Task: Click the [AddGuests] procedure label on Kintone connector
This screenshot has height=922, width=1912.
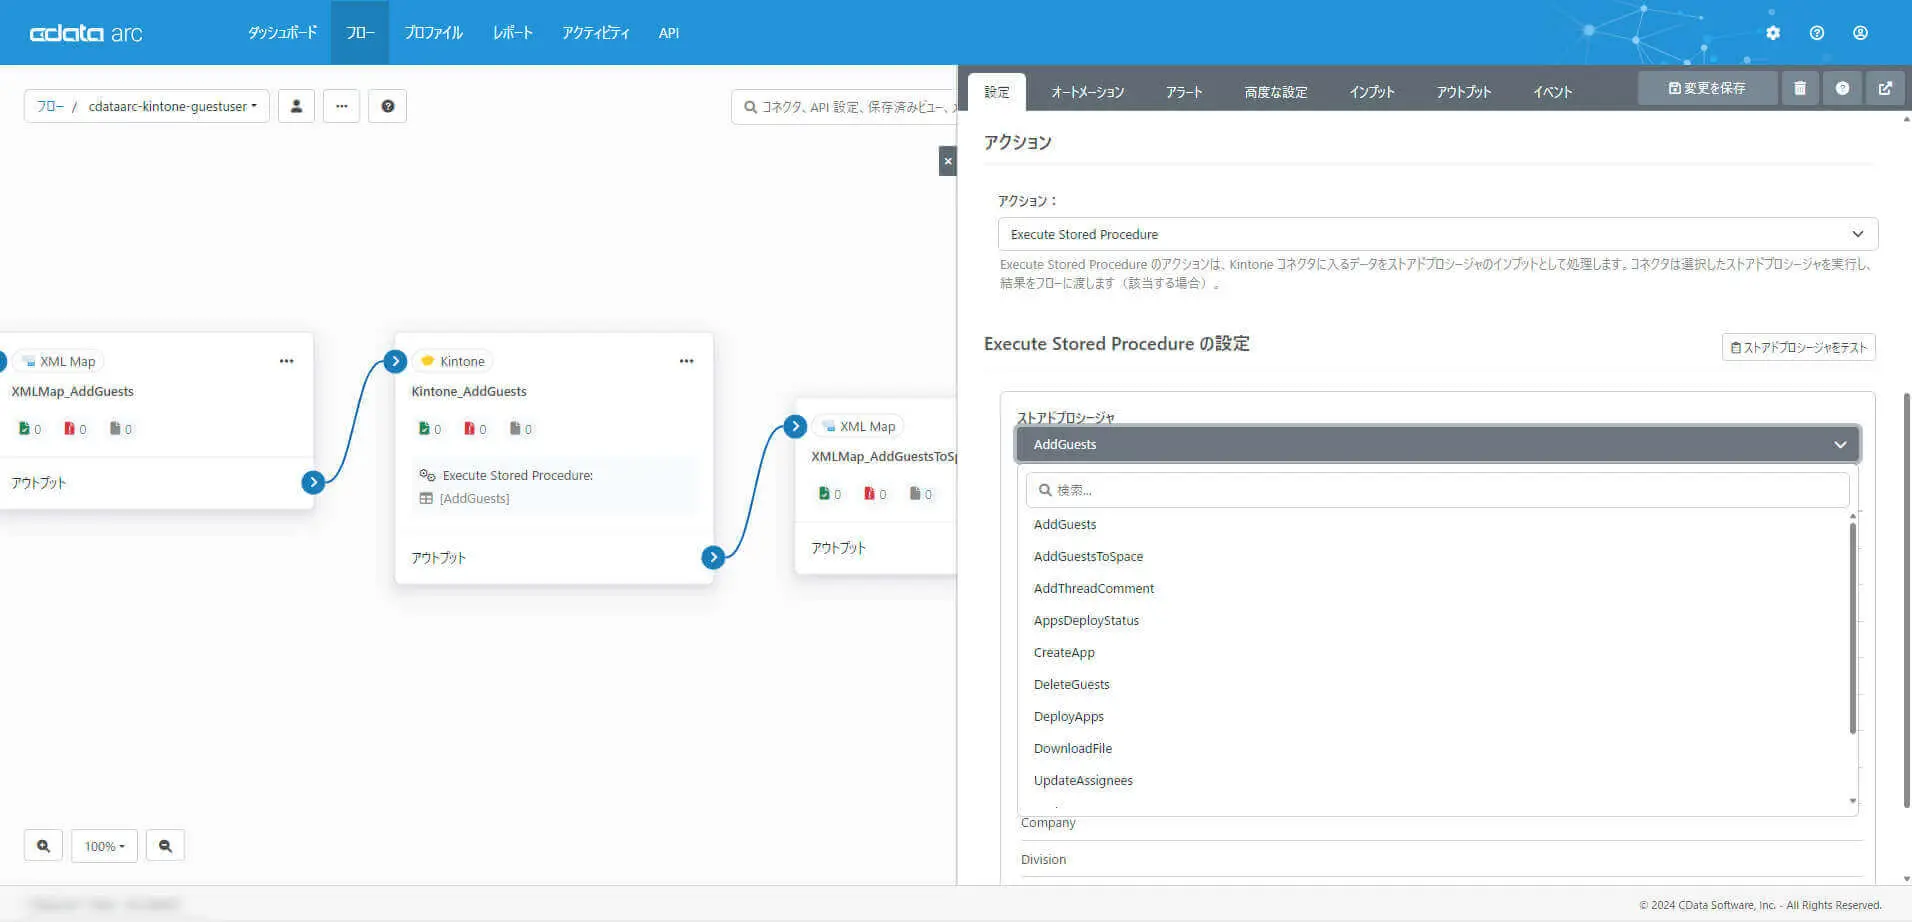Action: coord(474,498)
